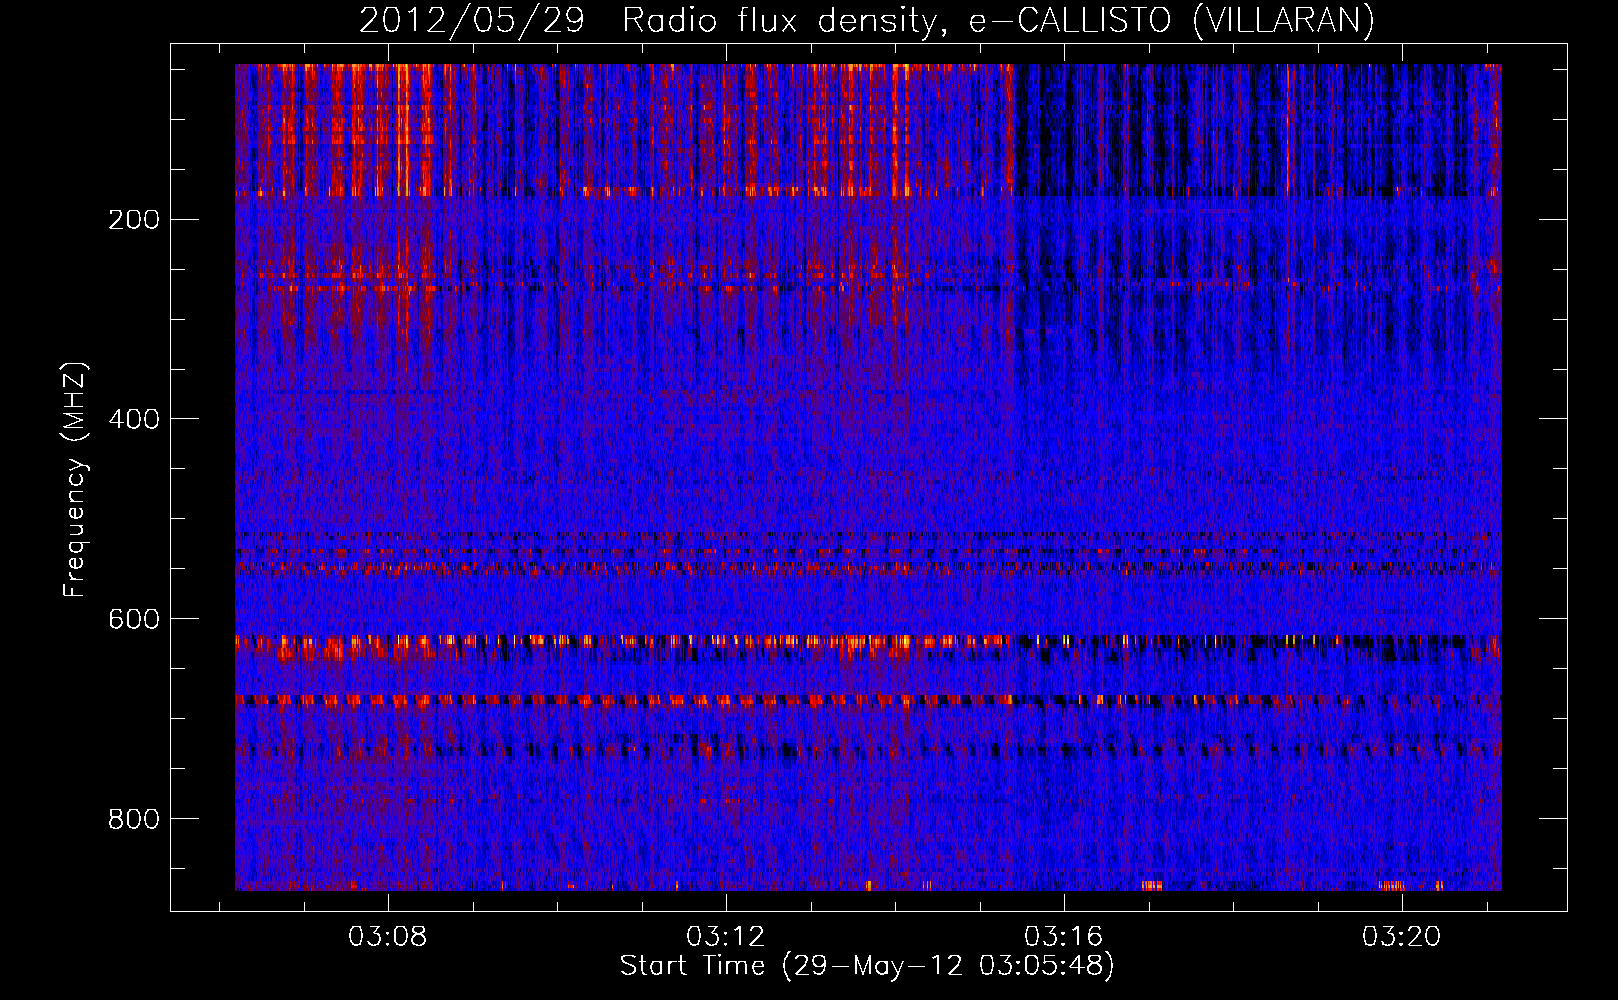Select the 600 frequency tick label
The width and height of the screenshot is (1618, 1000).
134,620
